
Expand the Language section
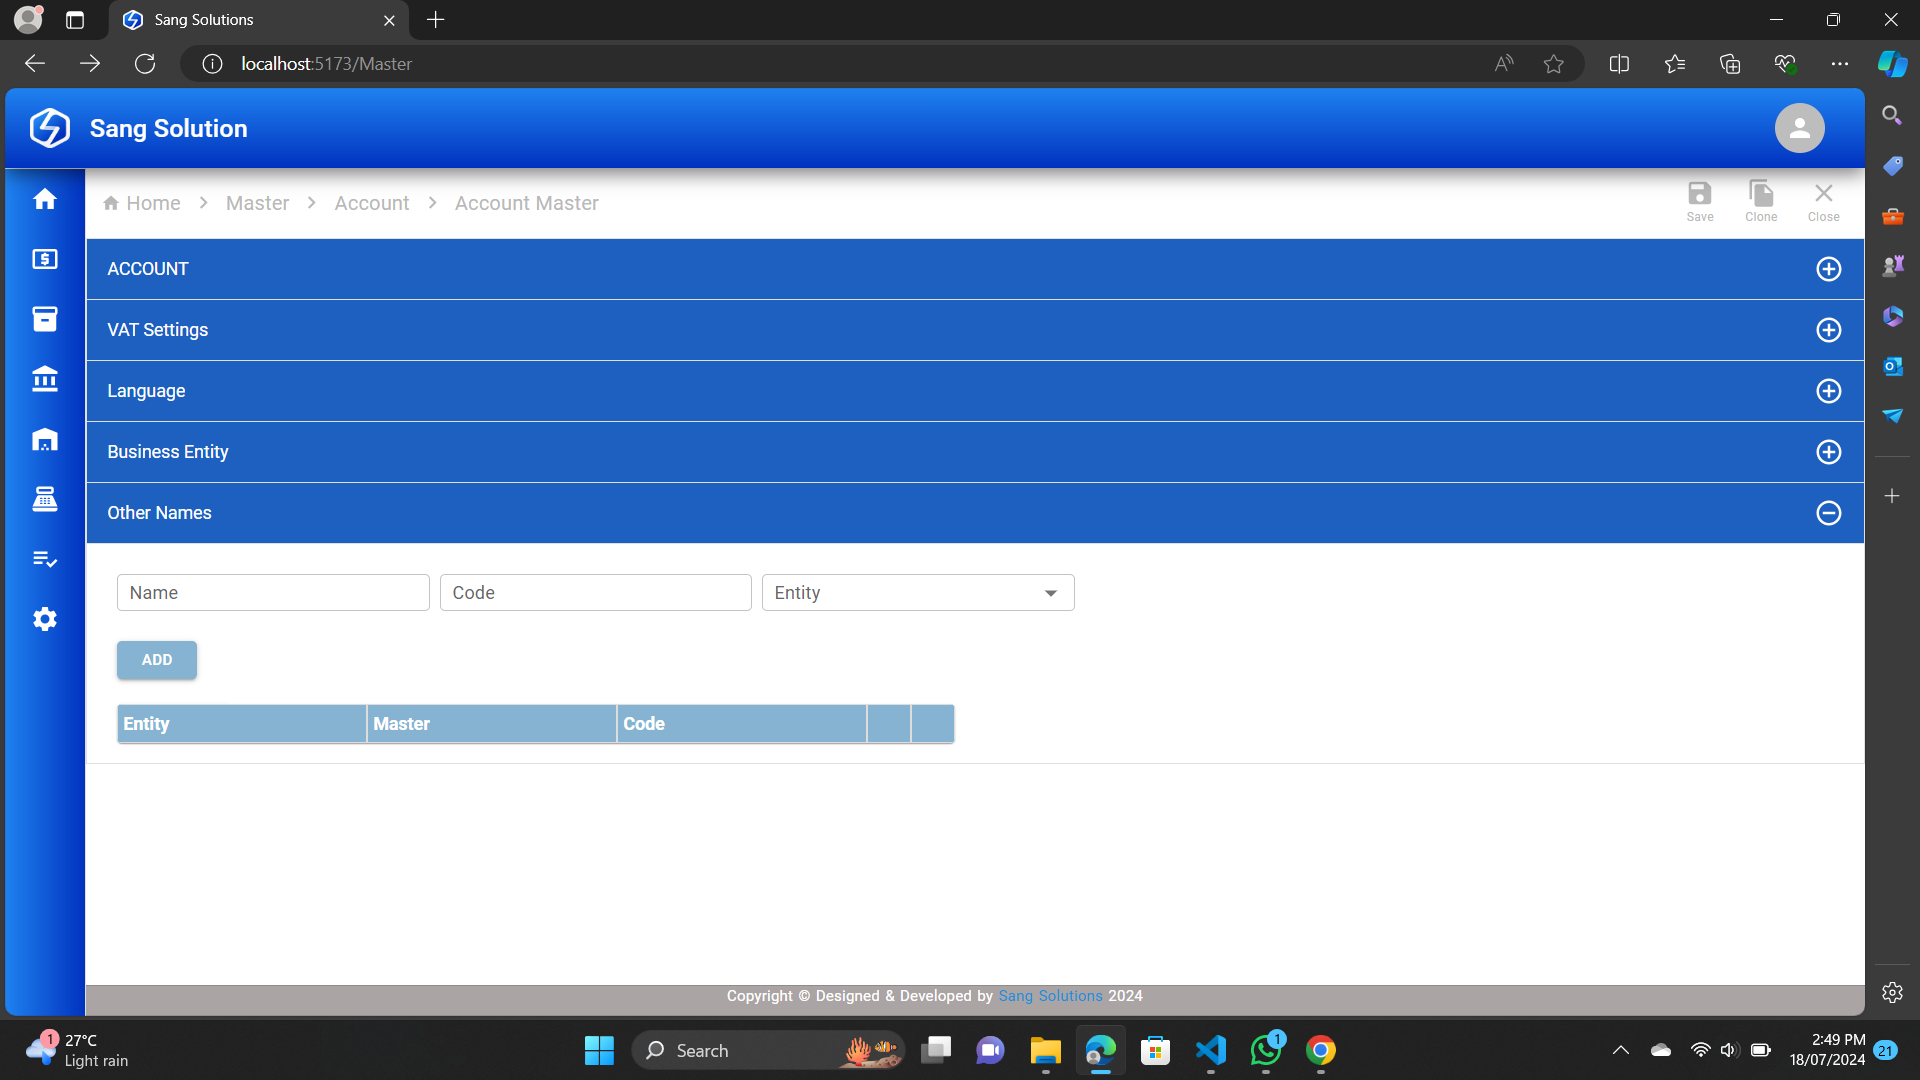(x=1828, y=391)
